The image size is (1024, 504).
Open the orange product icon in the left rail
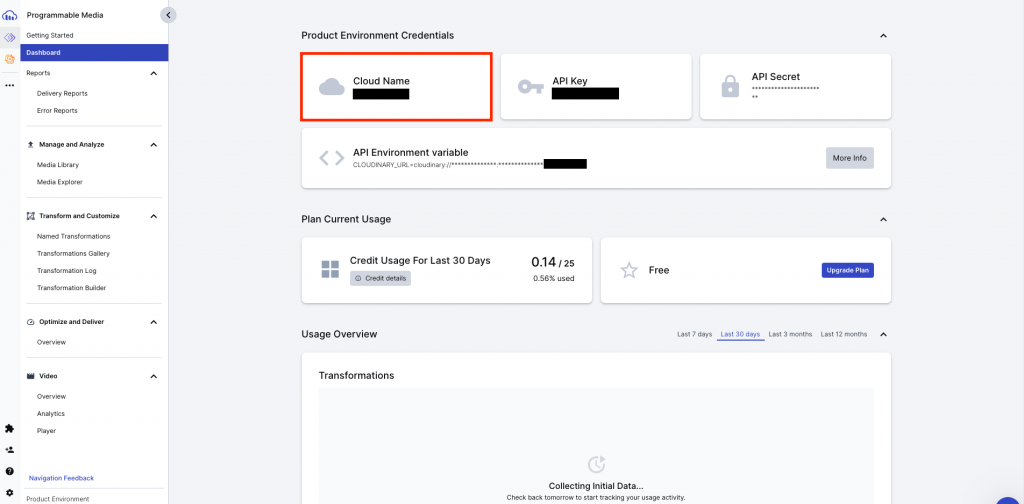point(10,59)
